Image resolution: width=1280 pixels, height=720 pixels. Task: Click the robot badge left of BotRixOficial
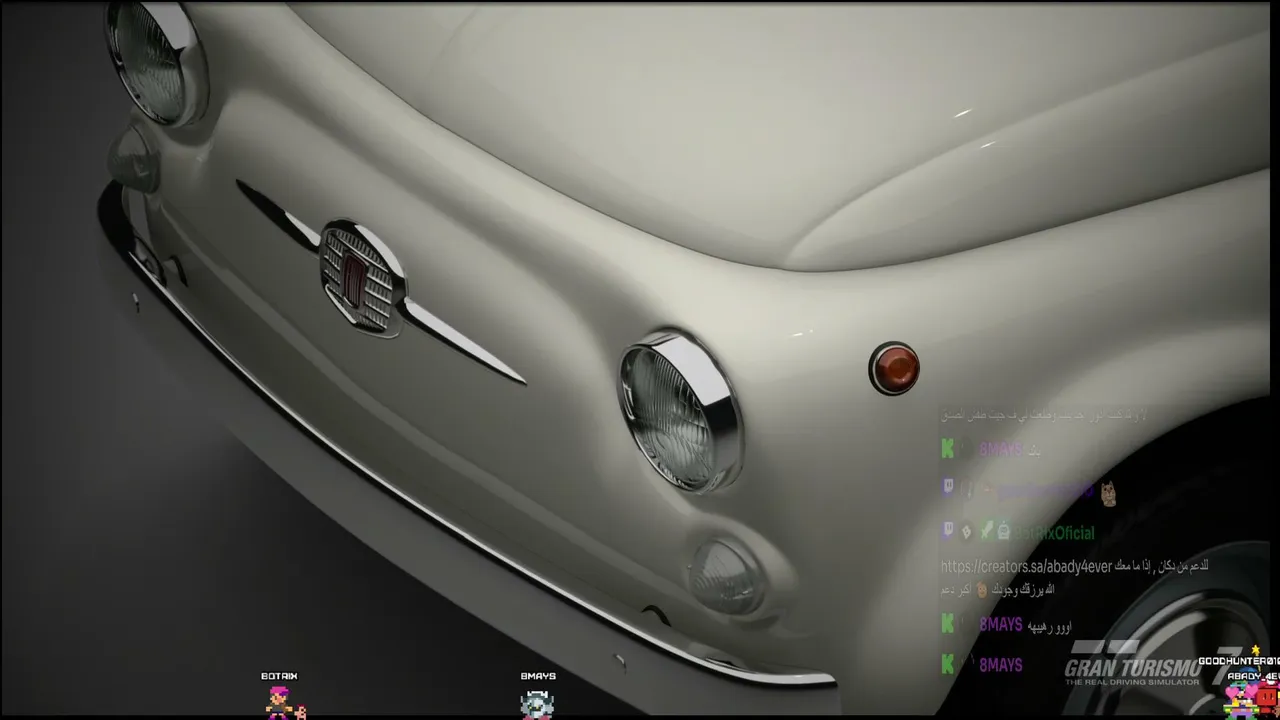[1003, 533]
